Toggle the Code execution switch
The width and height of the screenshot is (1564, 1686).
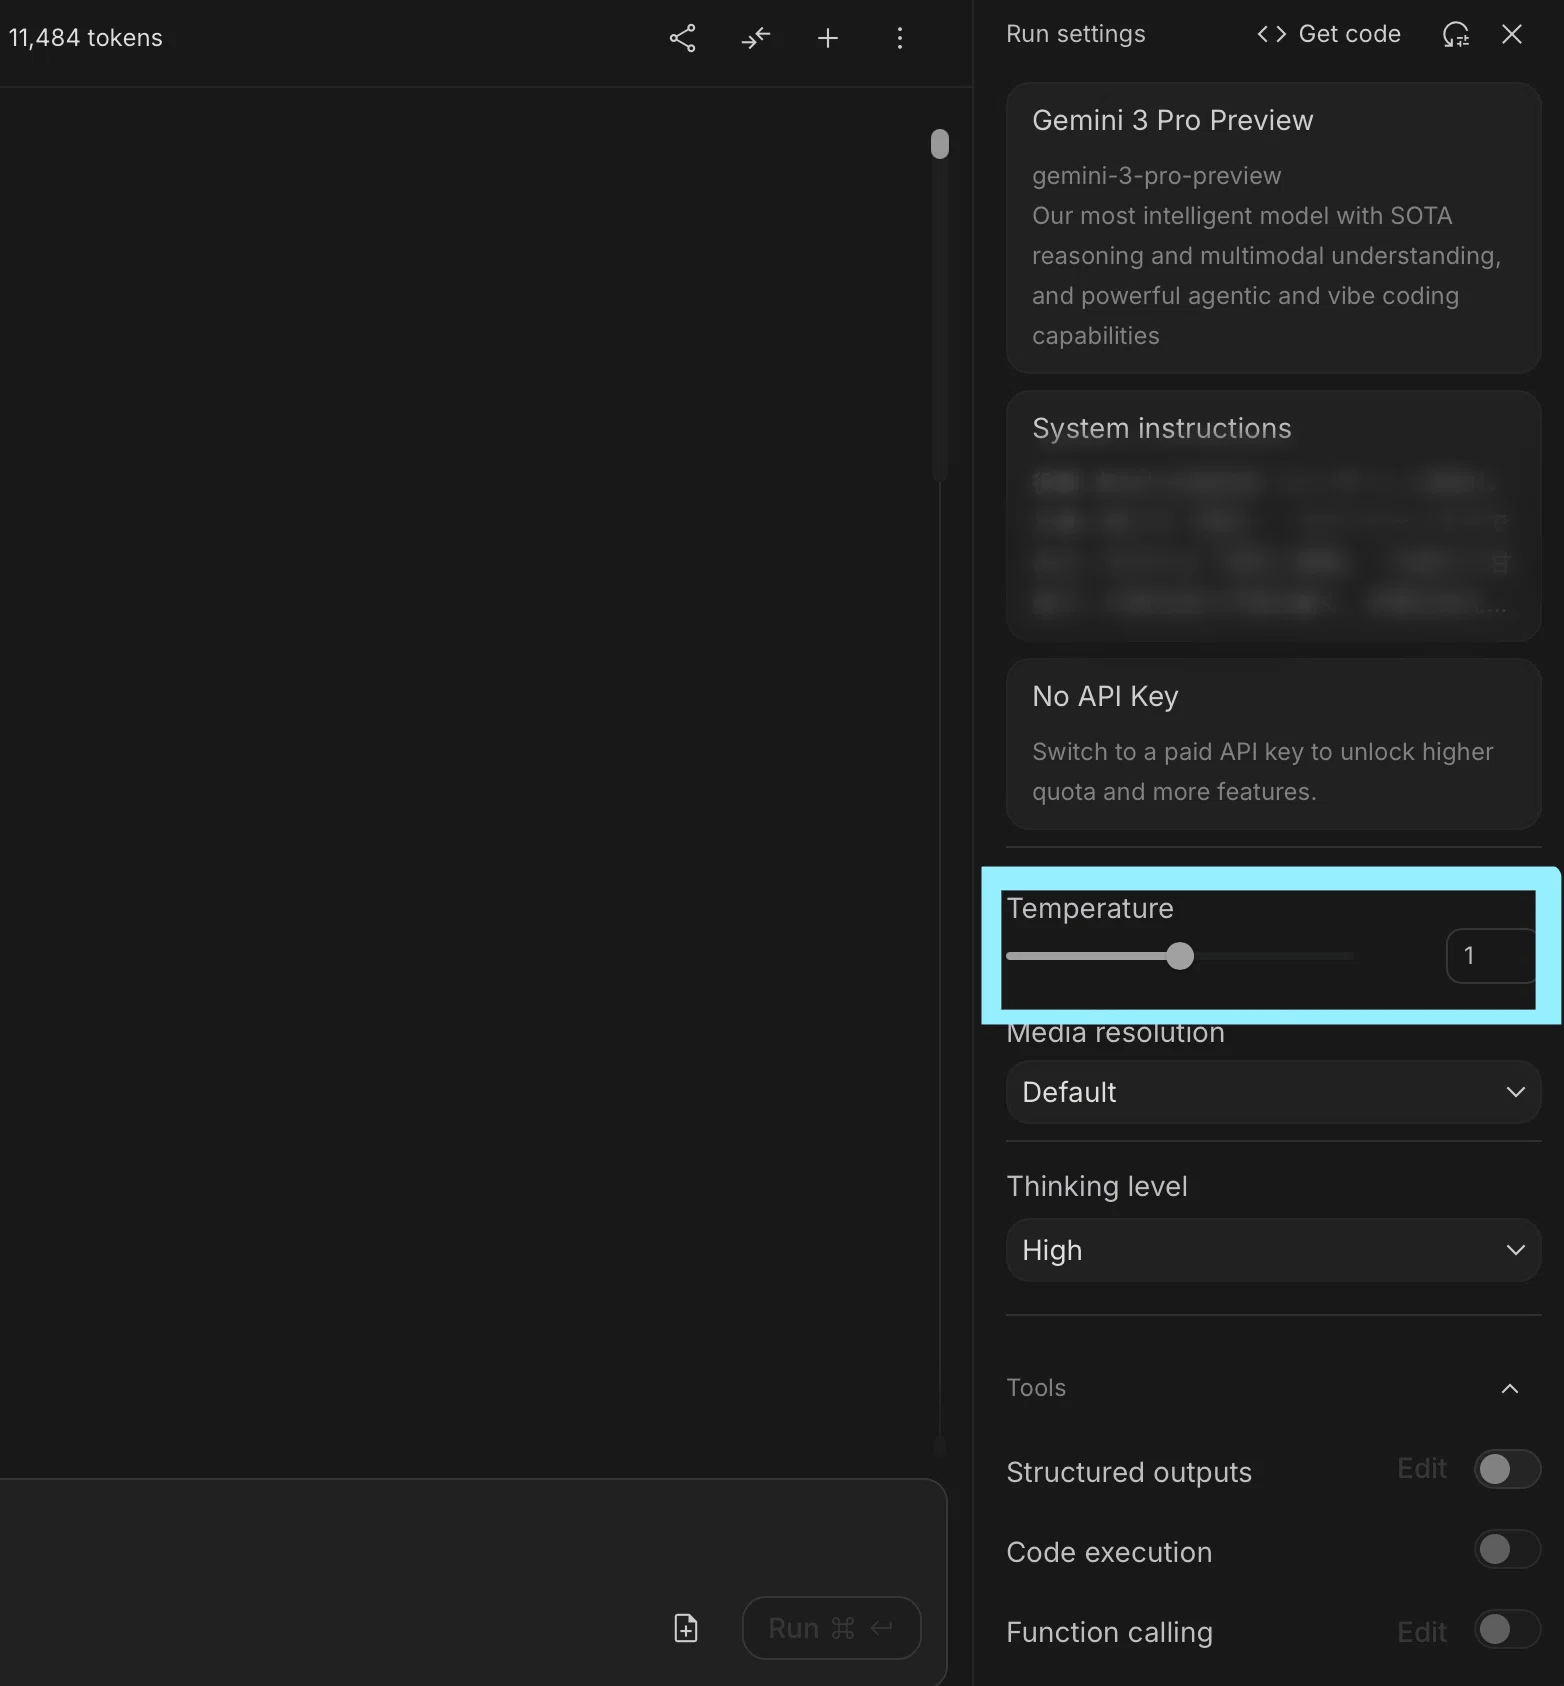point(1507,1549)
